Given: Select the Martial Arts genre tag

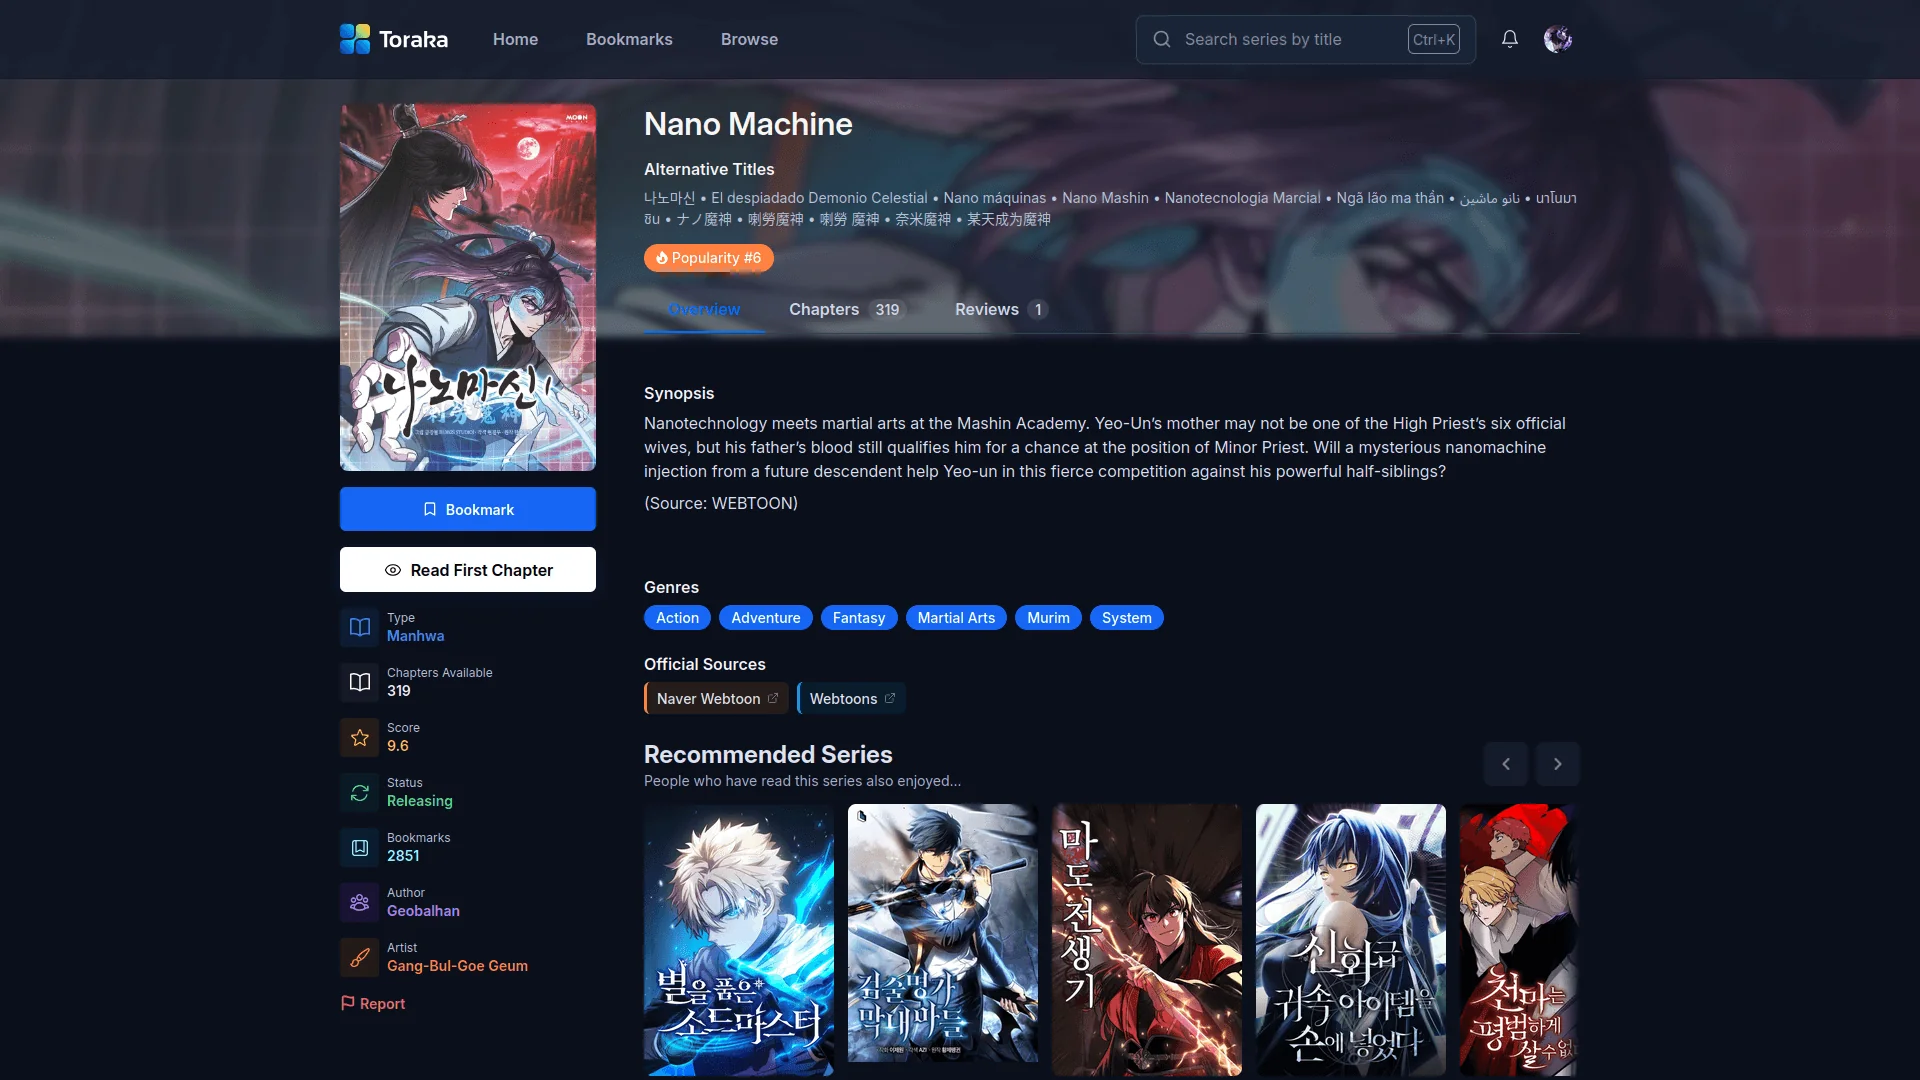Looking at the screenshot, I should [956, 618].
